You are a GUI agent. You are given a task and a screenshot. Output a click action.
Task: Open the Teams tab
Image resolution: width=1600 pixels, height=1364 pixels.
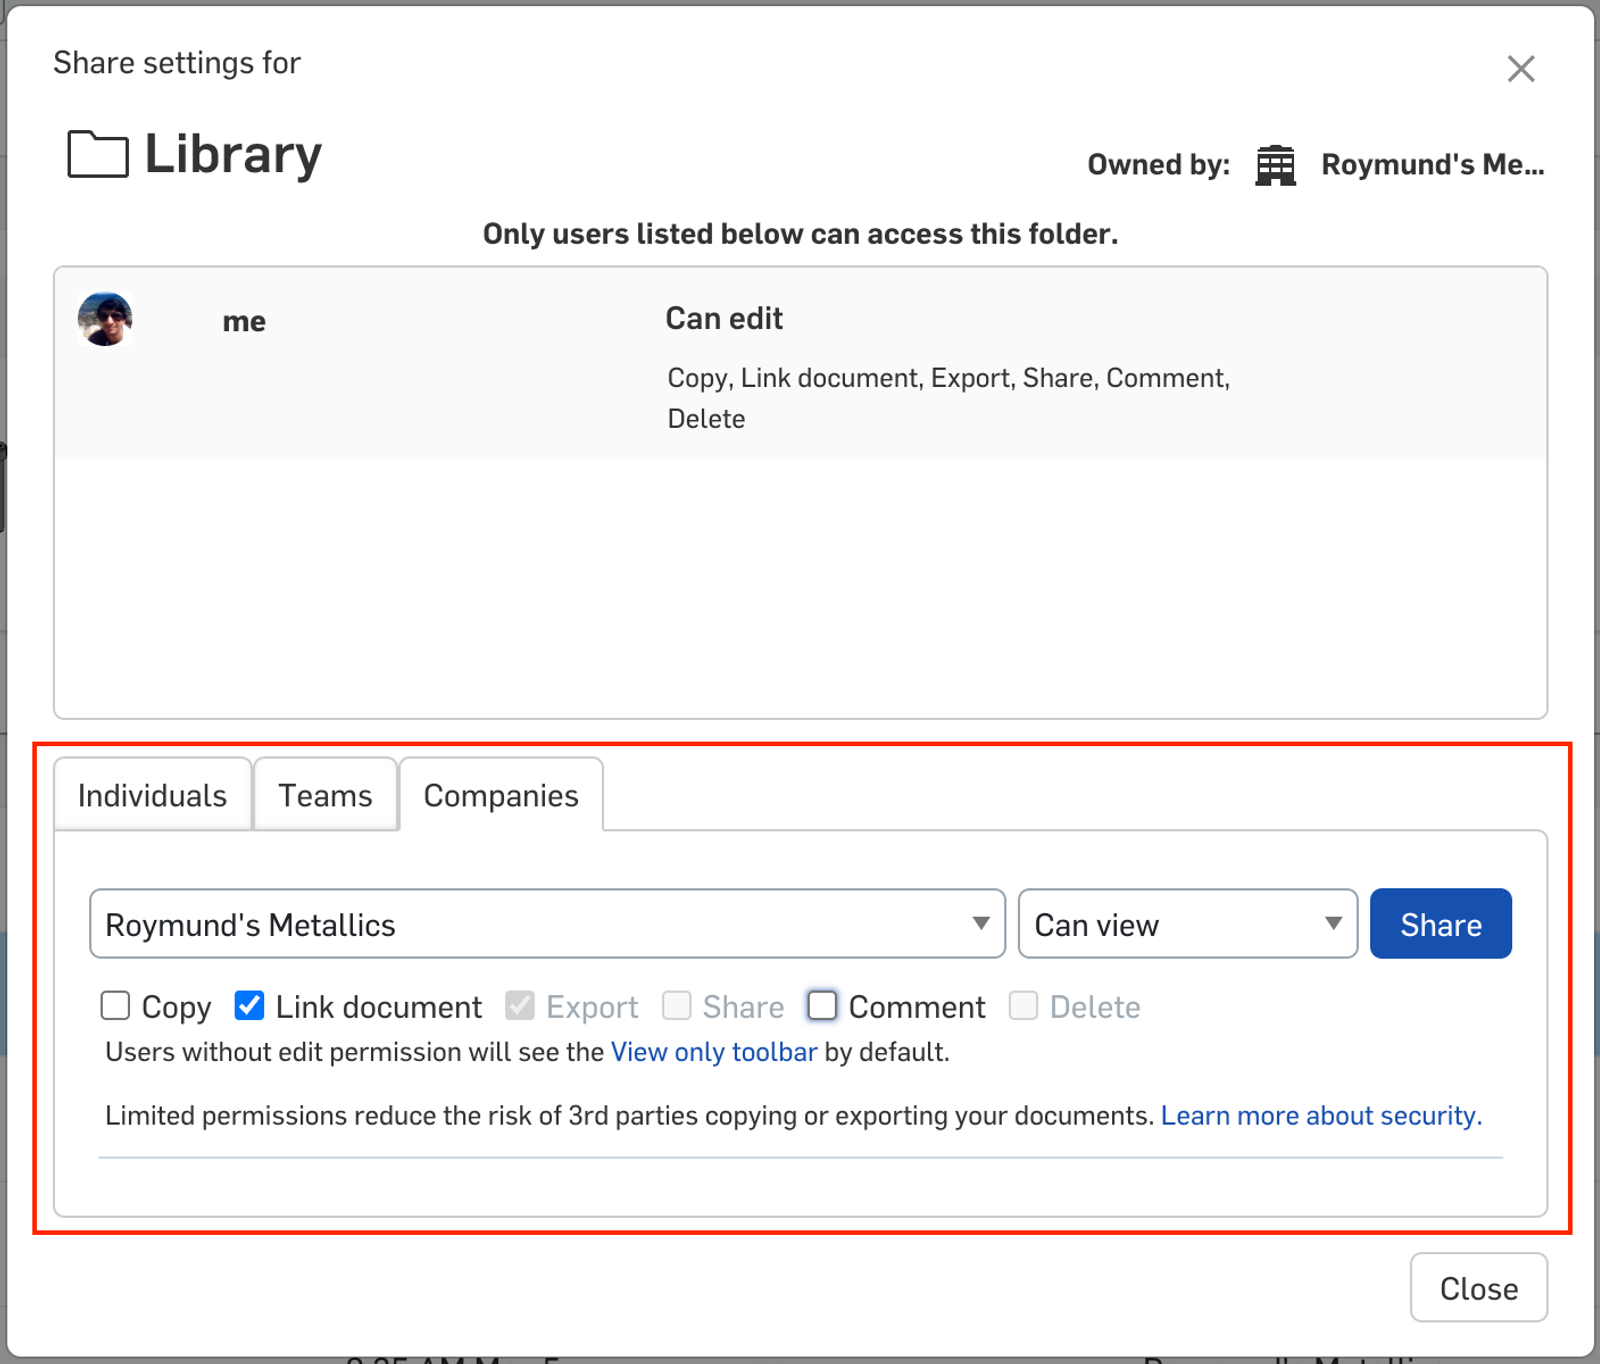tap(325, 795)
